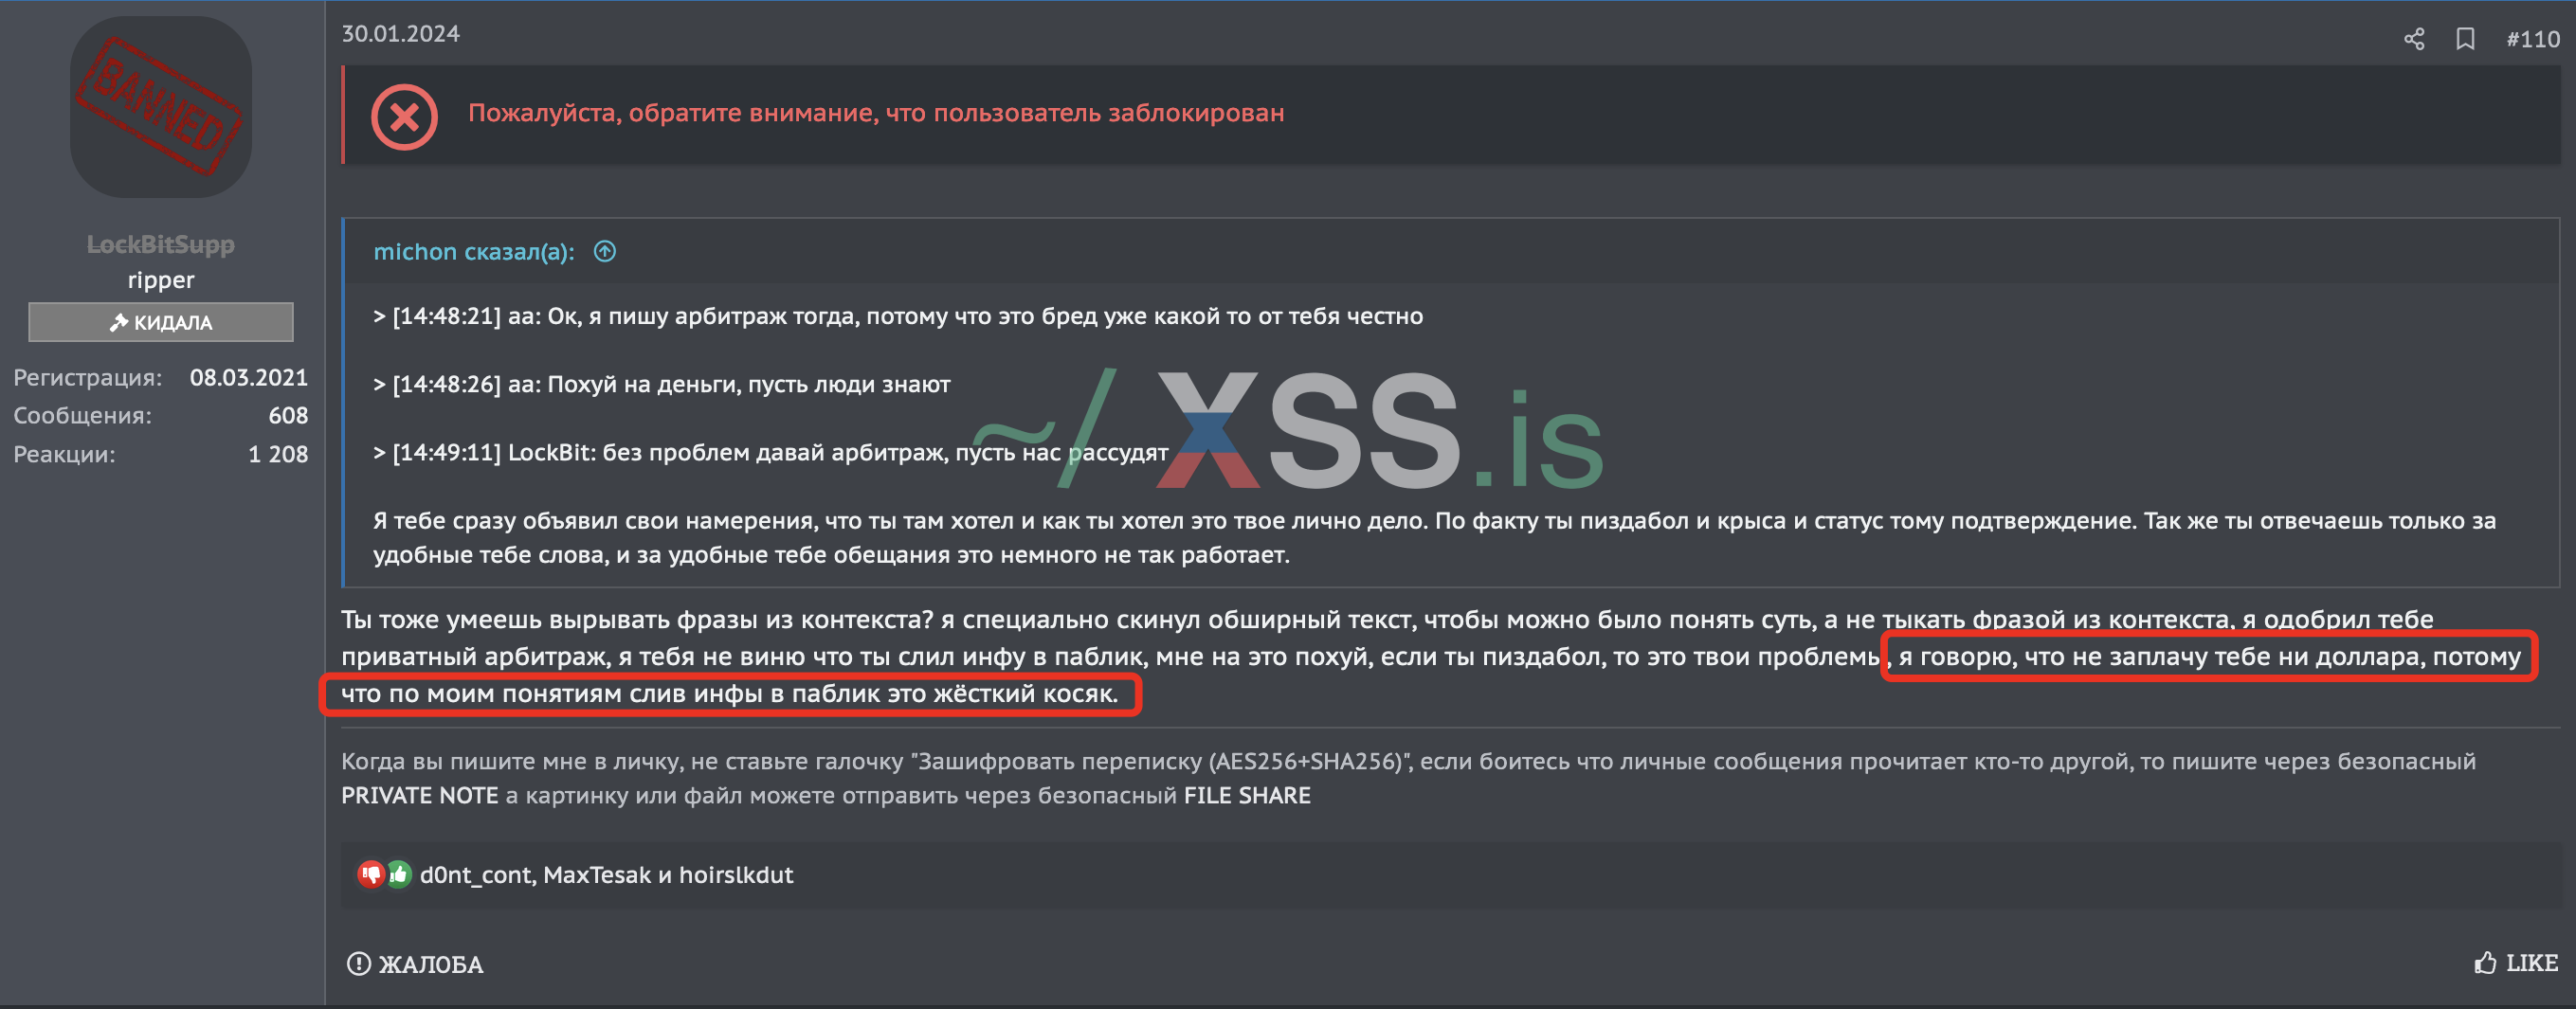The width and height of the screenshot is (2576, 1009).
Task: Click the red blocked-user warning icon
Action: (404, 117)
